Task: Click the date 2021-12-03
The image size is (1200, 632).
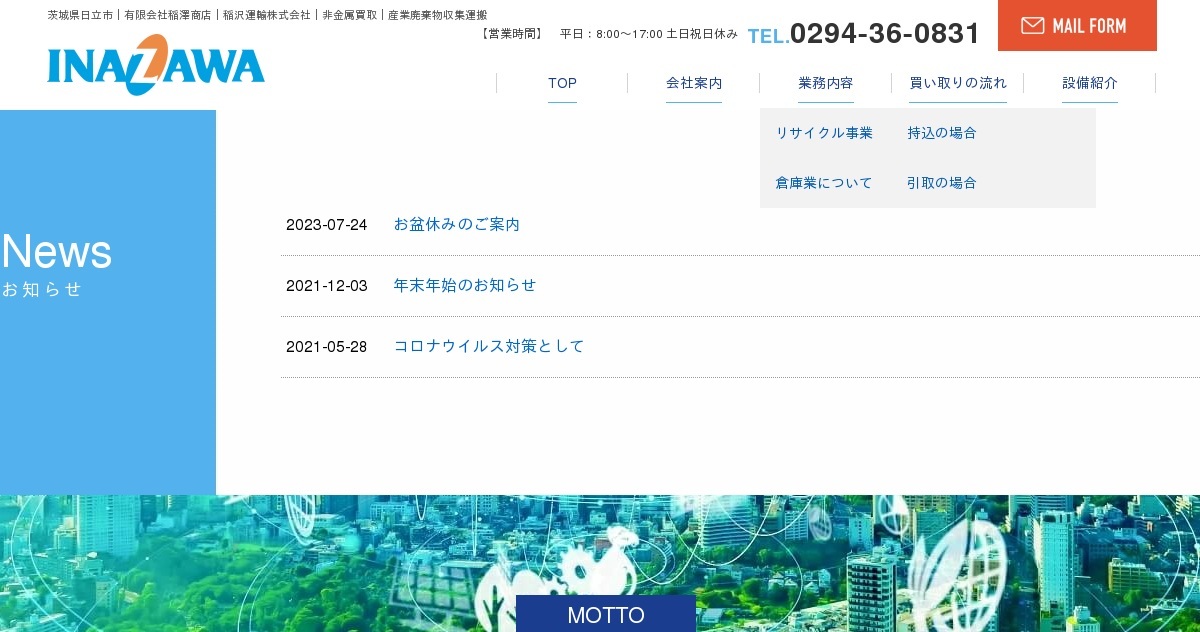Action: (326, 285)
